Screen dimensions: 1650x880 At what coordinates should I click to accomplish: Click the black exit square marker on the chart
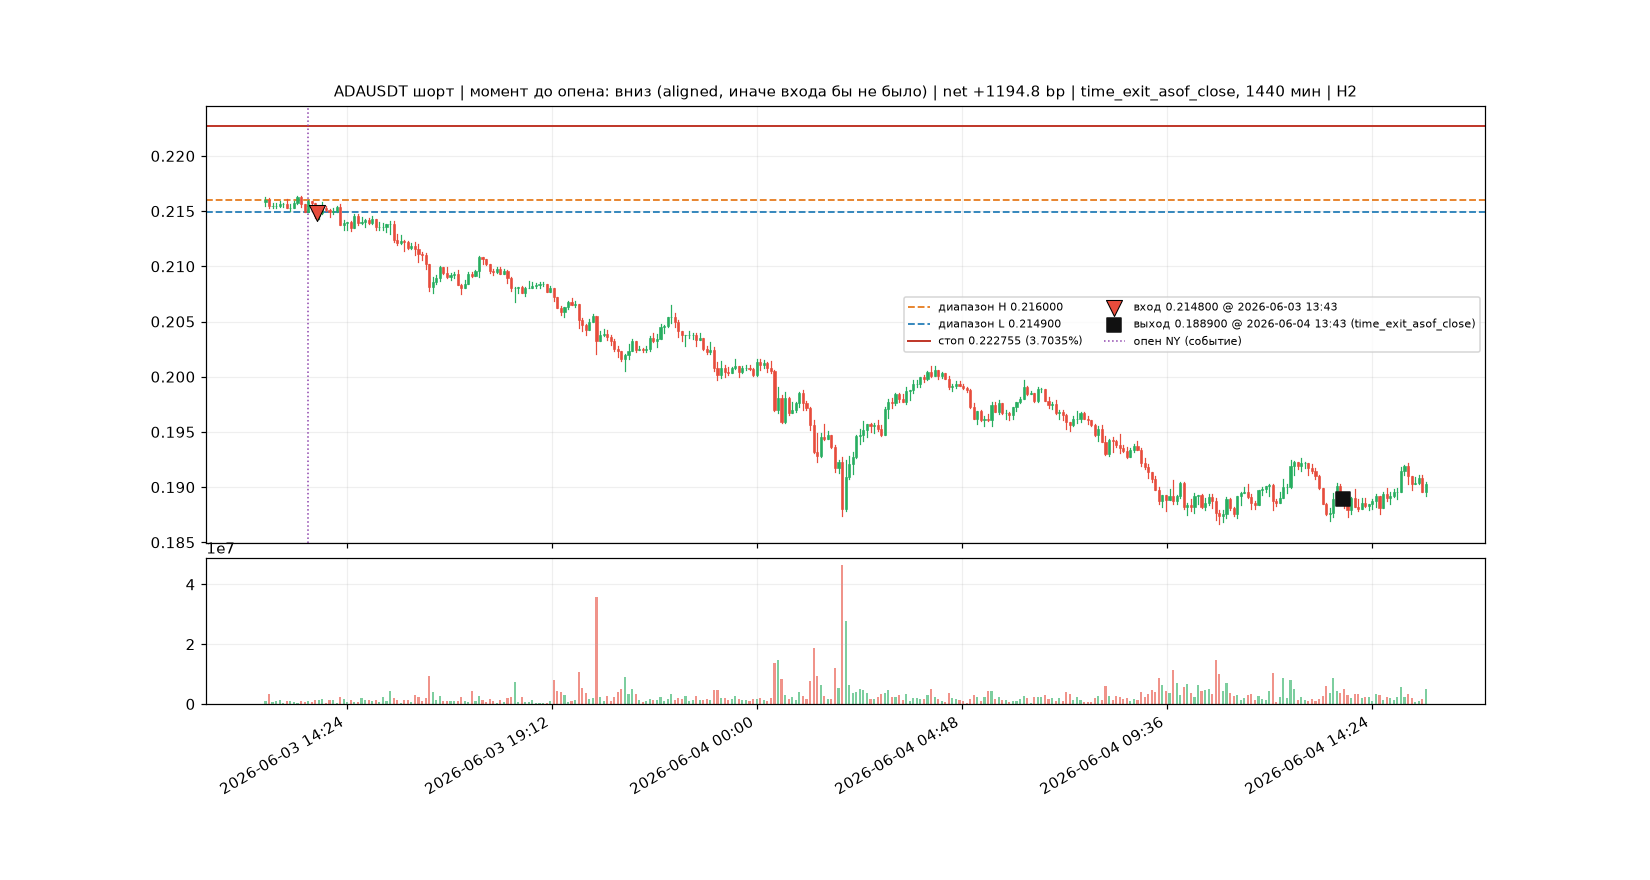pyautogui.click(x=1342, y=499)
